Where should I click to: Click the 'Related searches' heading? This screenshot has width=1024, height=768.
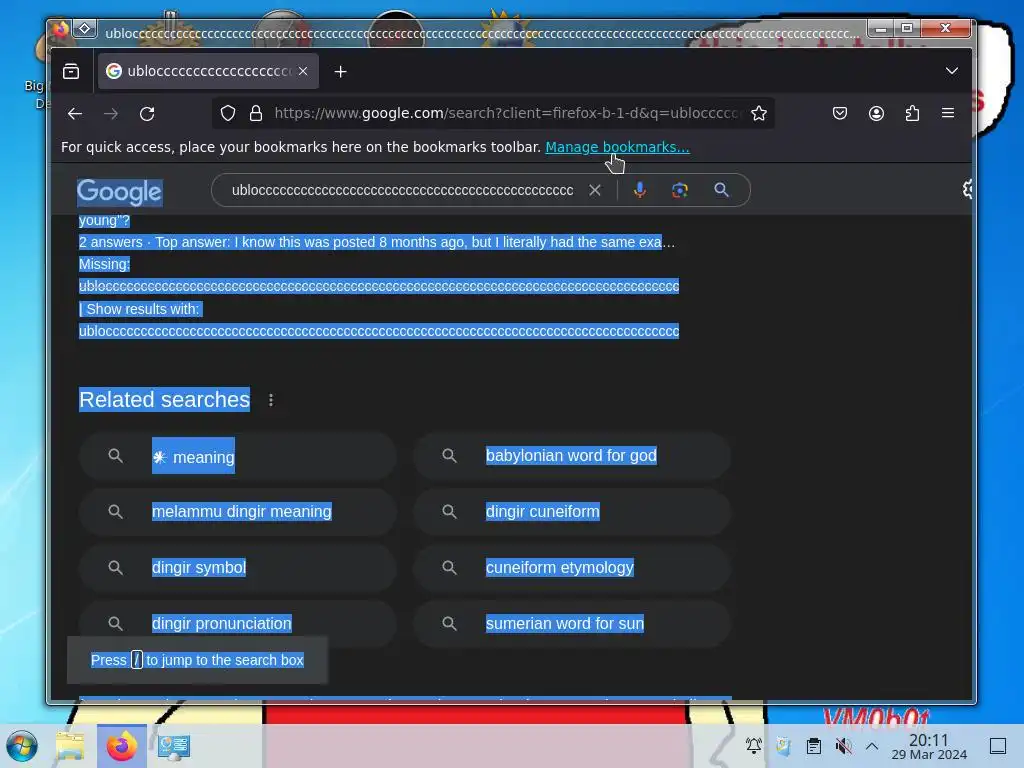tap(165, 400)
